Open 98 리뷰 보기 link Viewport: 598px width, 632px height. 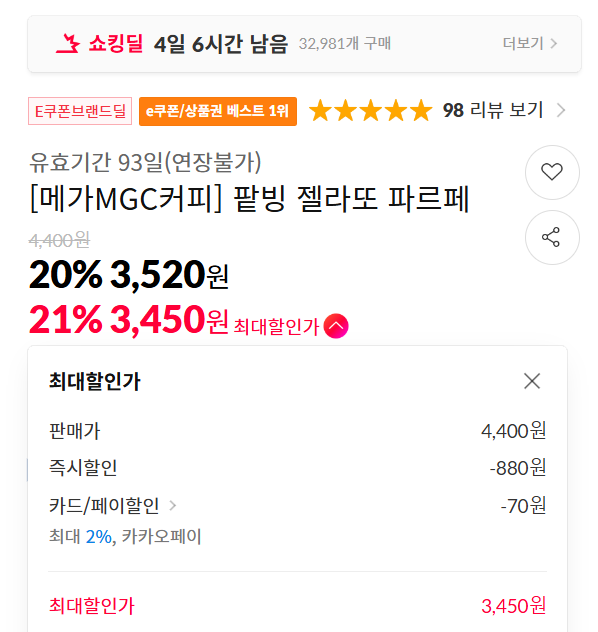(x=493, y=110)
